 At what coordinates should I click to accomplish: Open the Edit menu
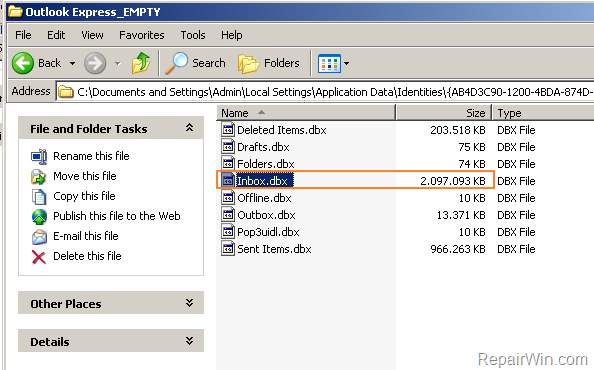56,35
